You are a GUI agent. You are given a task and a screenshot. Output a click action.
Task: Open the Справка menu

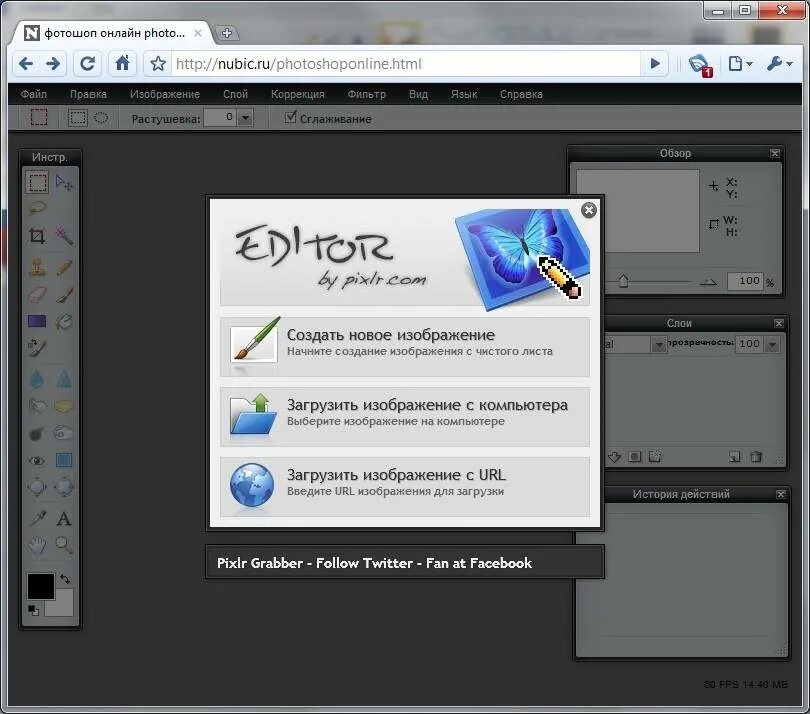[x=521, y=94]
